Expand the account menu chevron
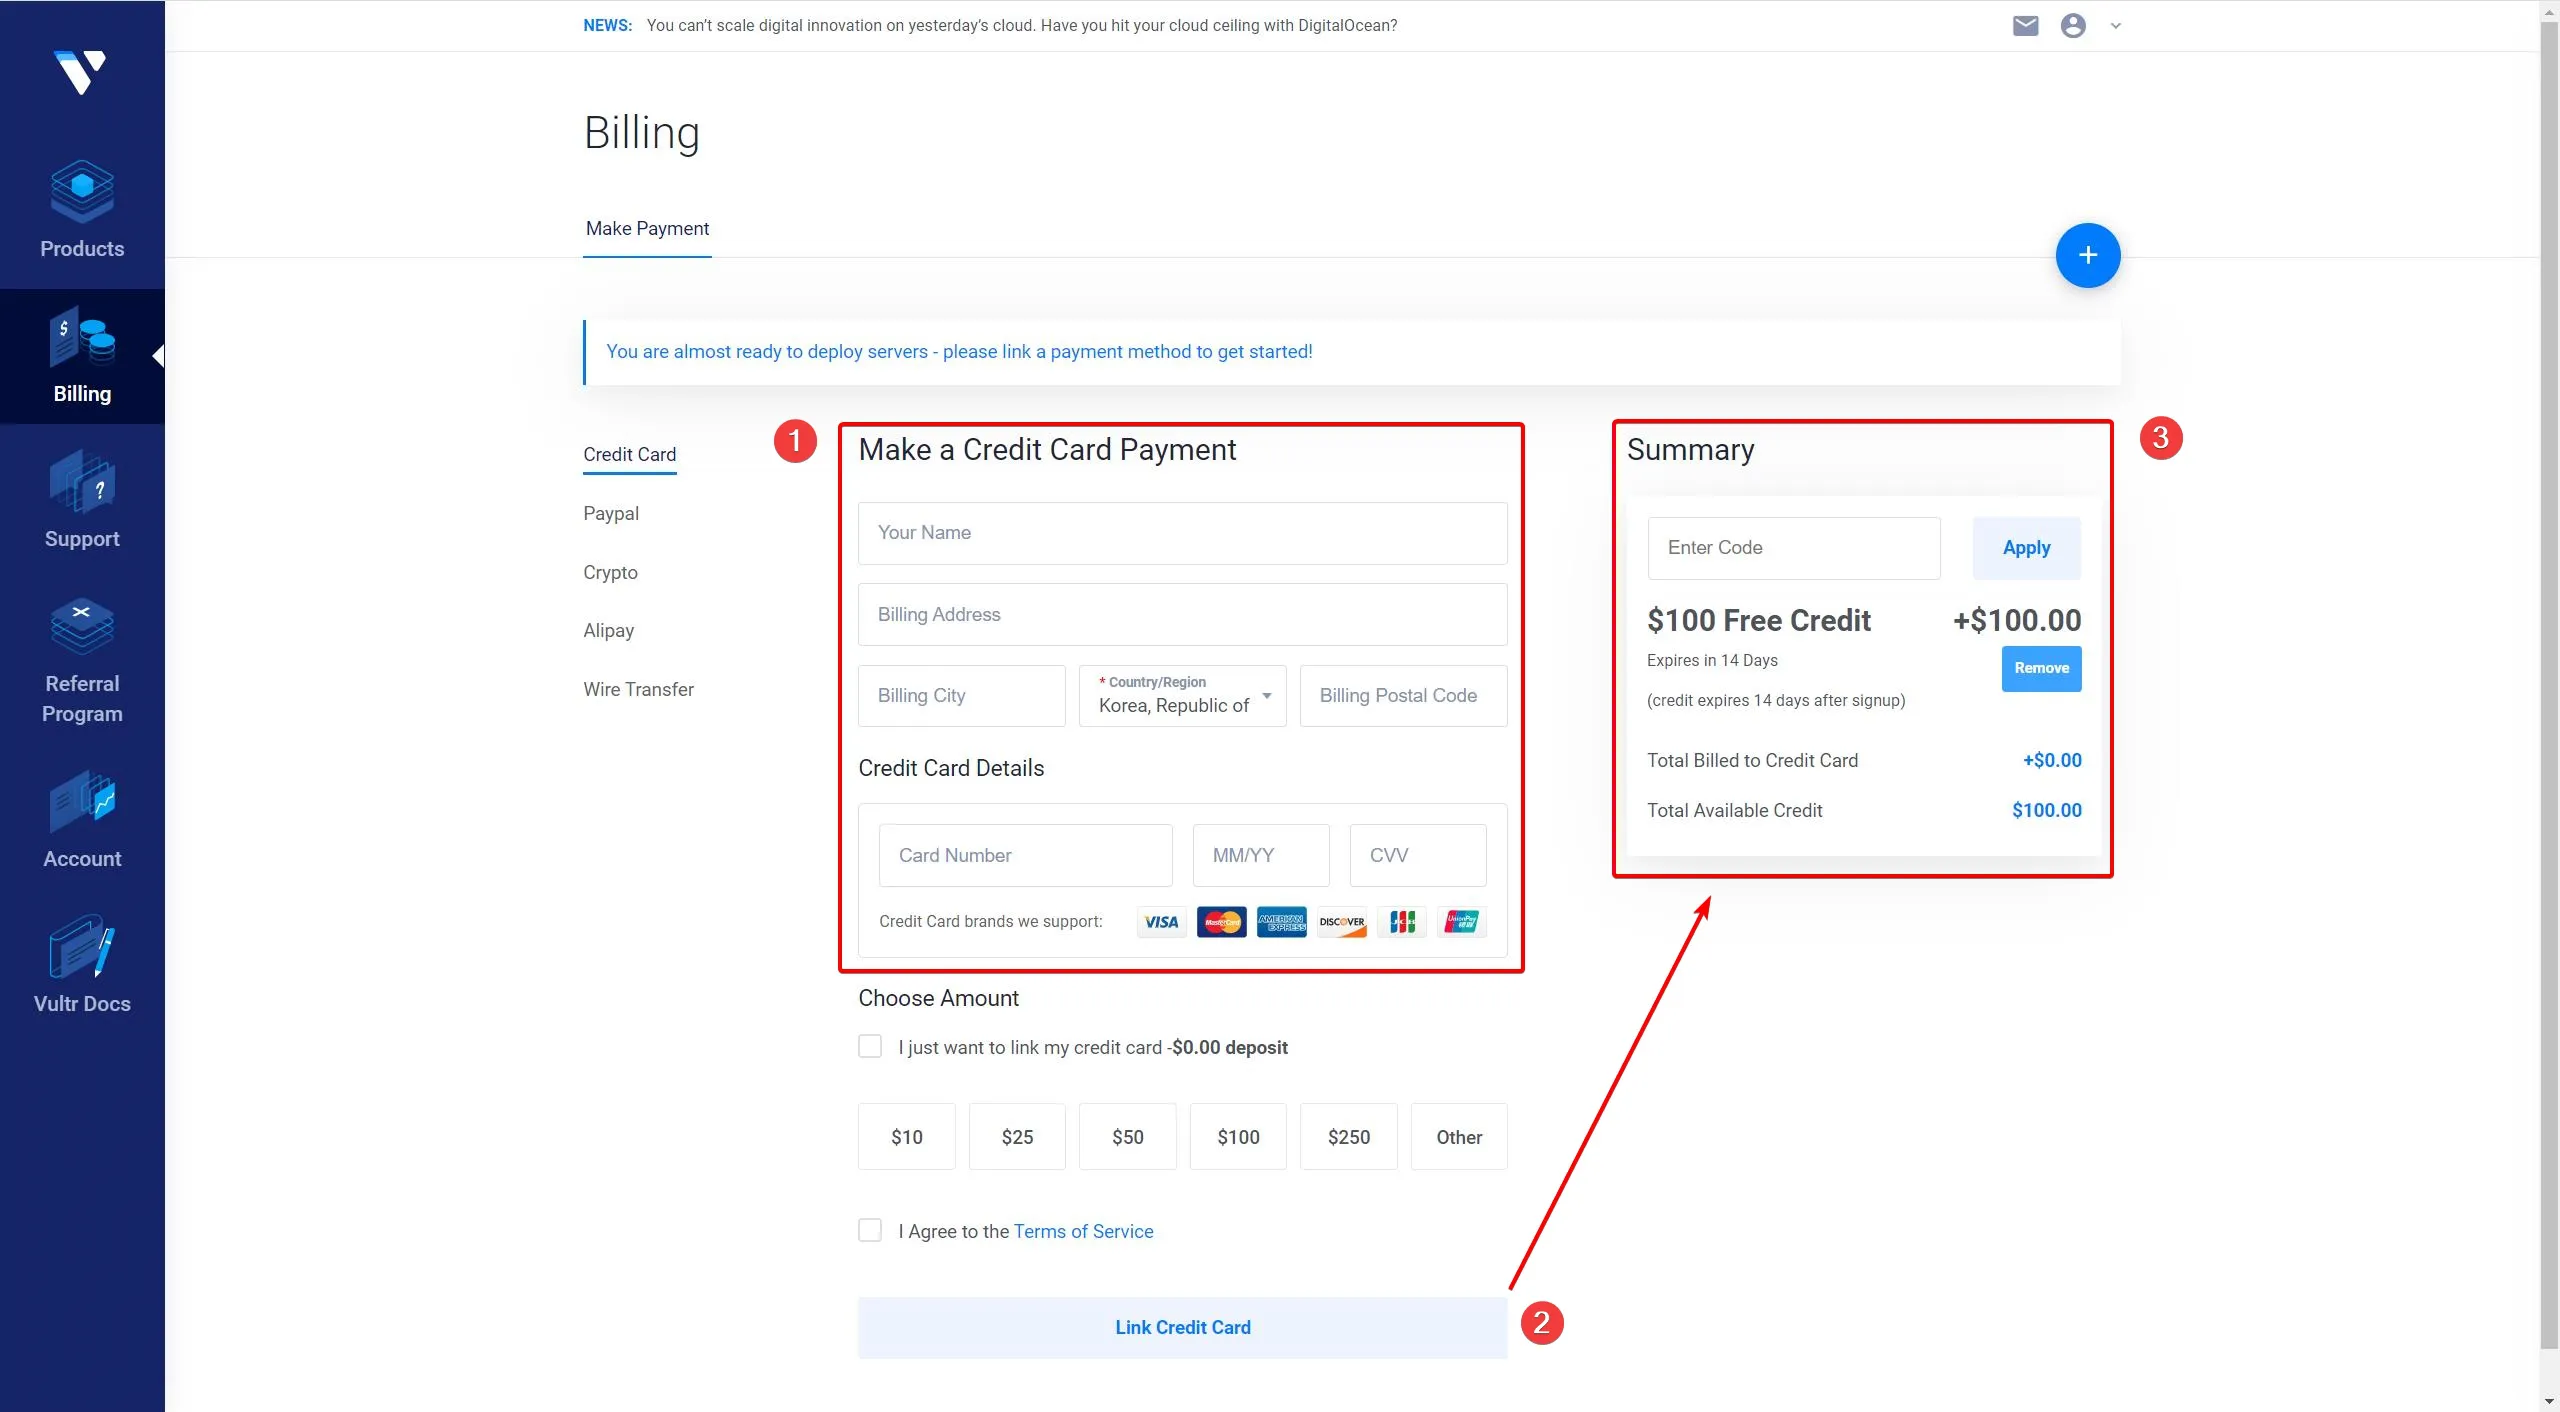This screenshot has width=2560, height=1412. click(x=2116, y=26)
